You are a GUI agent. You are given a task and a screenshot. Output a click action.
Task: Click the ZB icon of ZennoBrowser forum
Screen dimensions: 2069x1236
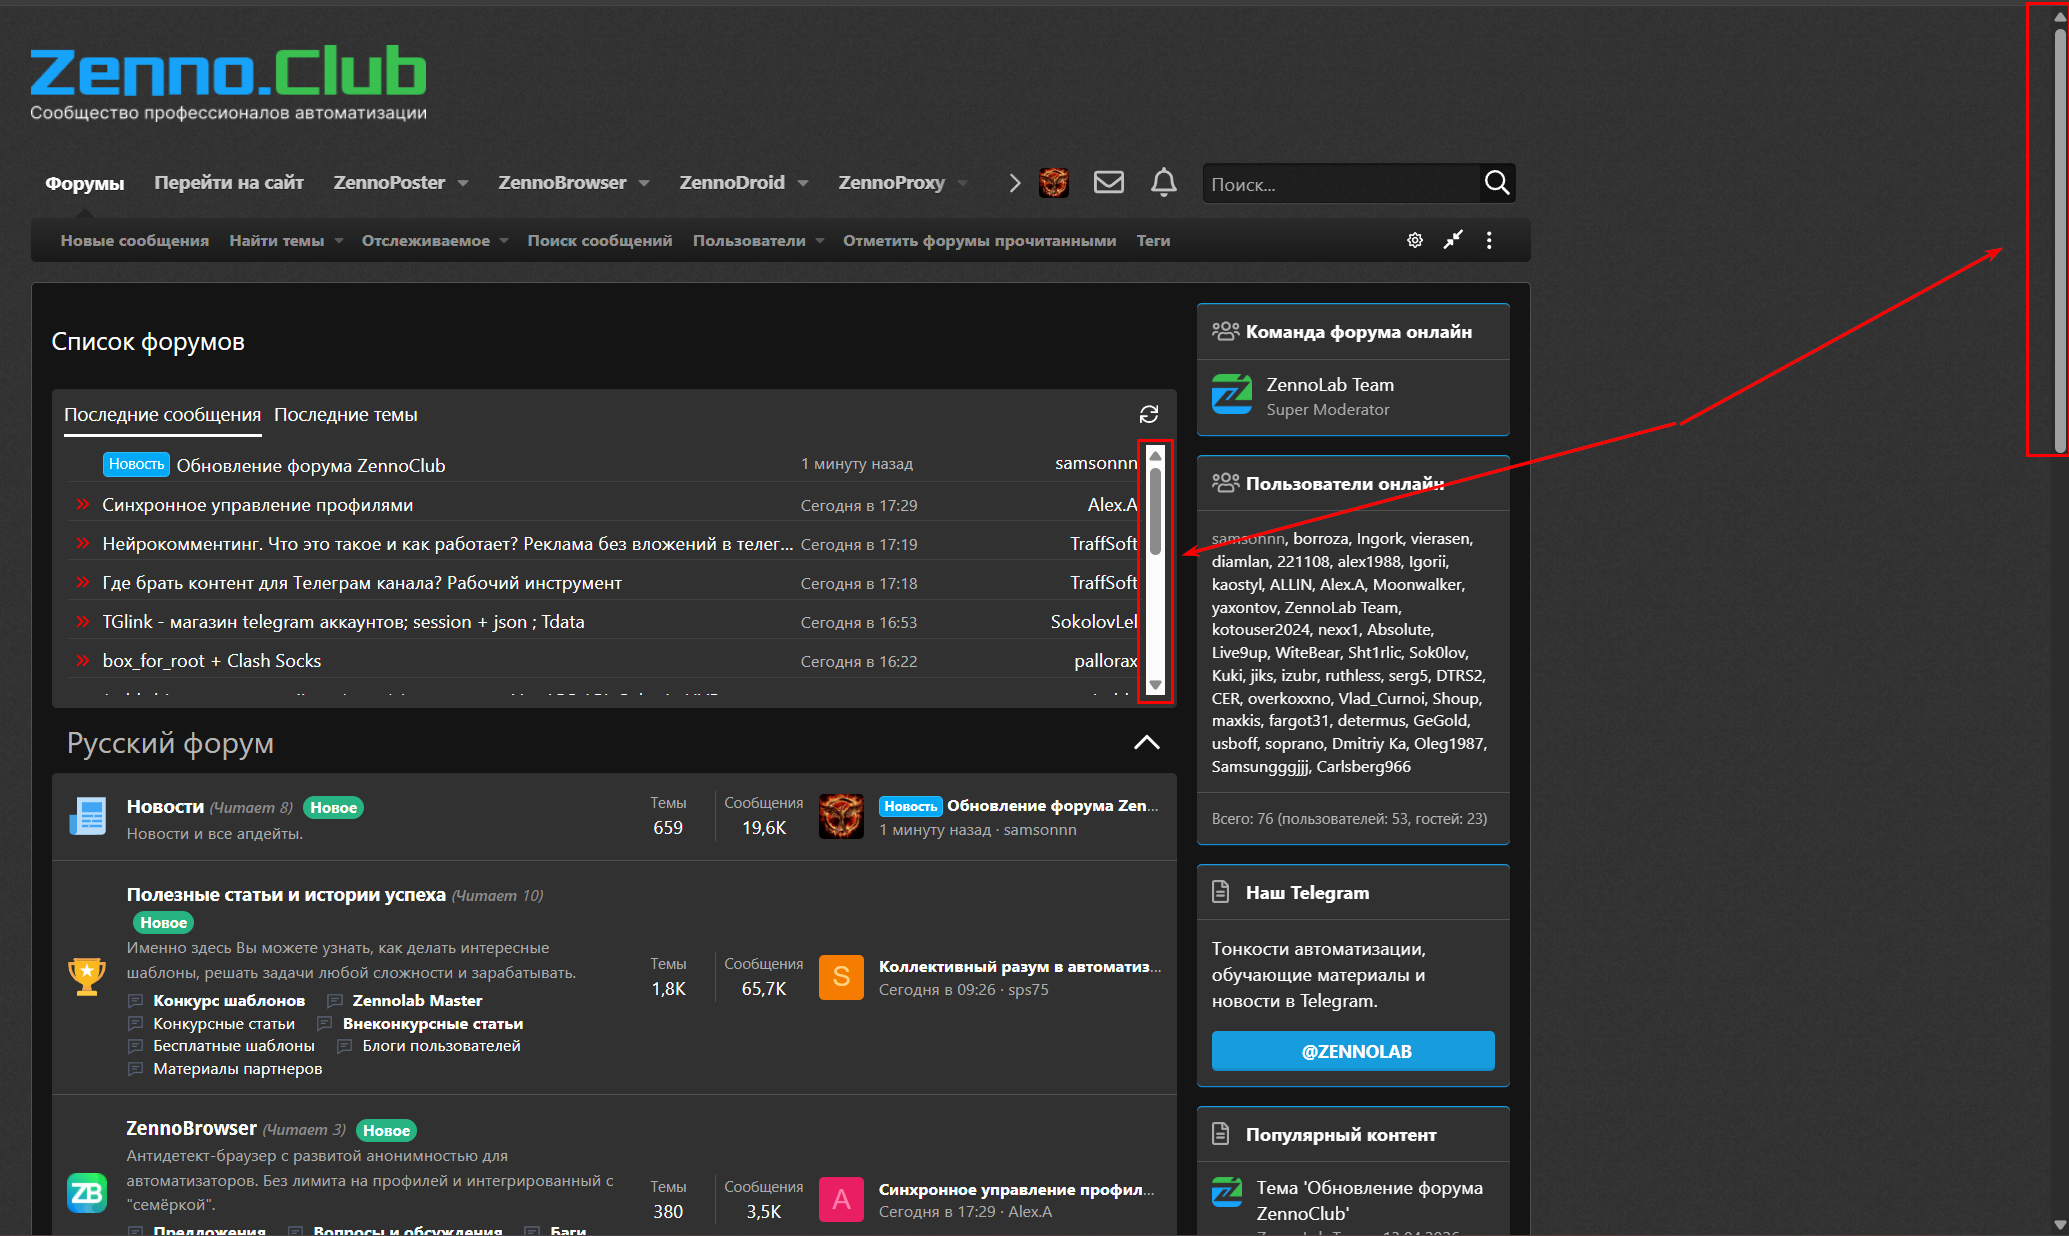pos(87,1192)
